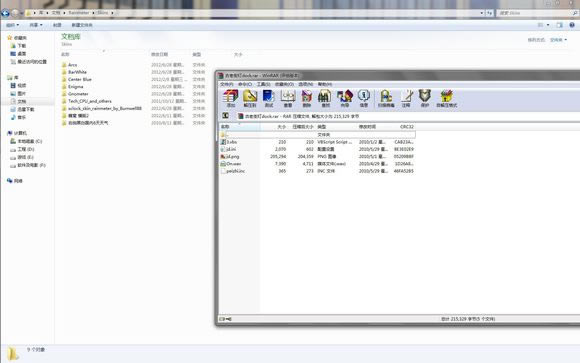Open Local Disk (C:) in sidebar

point(26,141)
